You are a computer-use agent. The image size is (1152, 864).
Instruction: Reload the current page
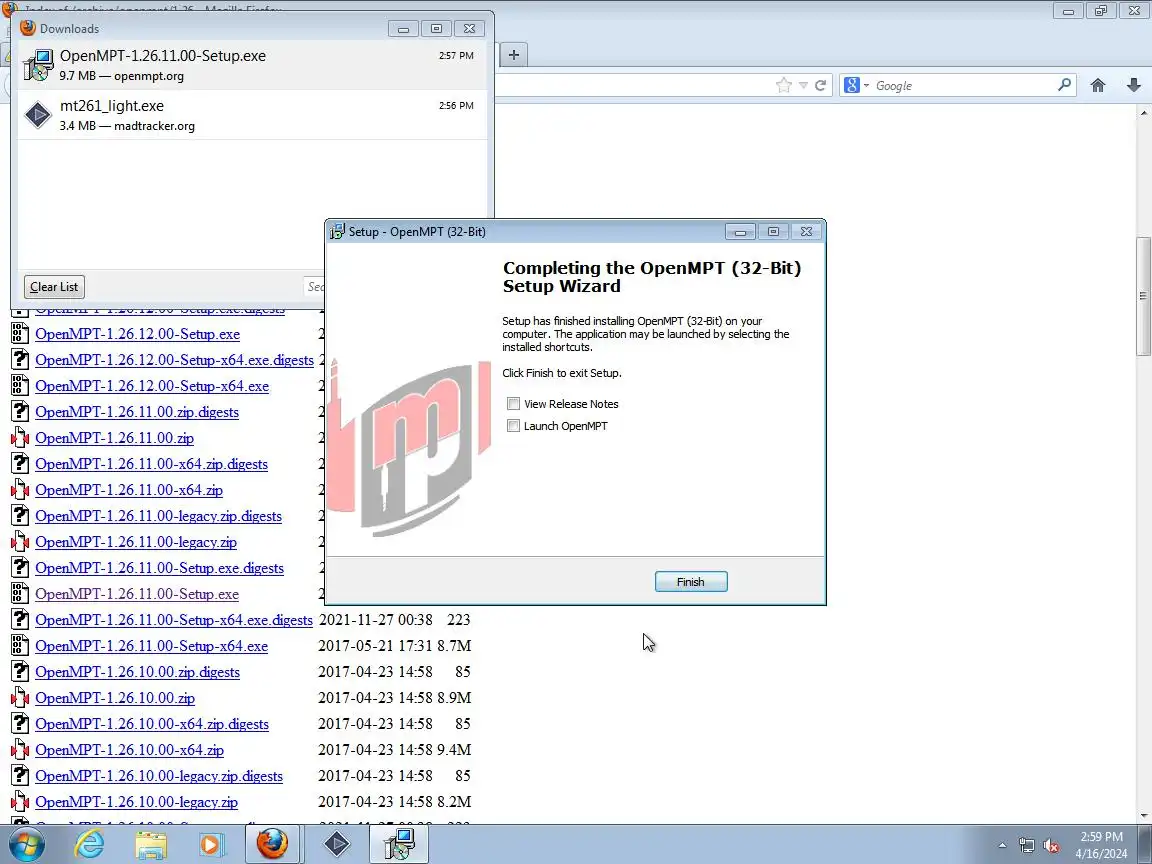[x=821, y=85]
